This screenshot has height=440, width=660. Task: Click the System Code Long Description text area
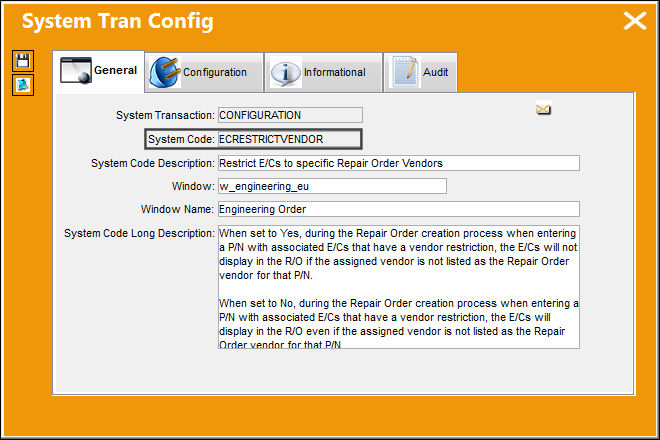(399, 287)
